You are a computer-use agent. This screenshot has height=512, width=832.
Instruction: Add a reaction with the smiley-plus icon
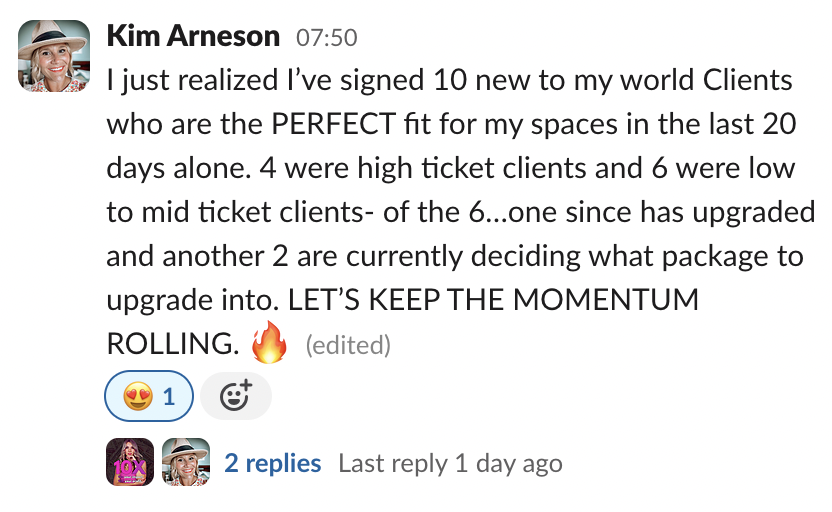tap(235, 397)
